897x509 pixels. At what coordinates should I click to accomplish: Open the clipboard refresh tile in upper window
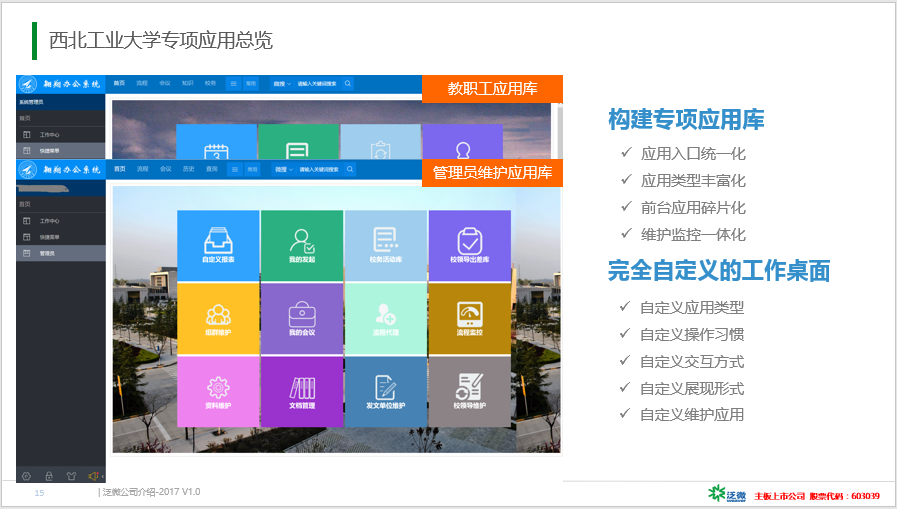(x=380, y=142)
